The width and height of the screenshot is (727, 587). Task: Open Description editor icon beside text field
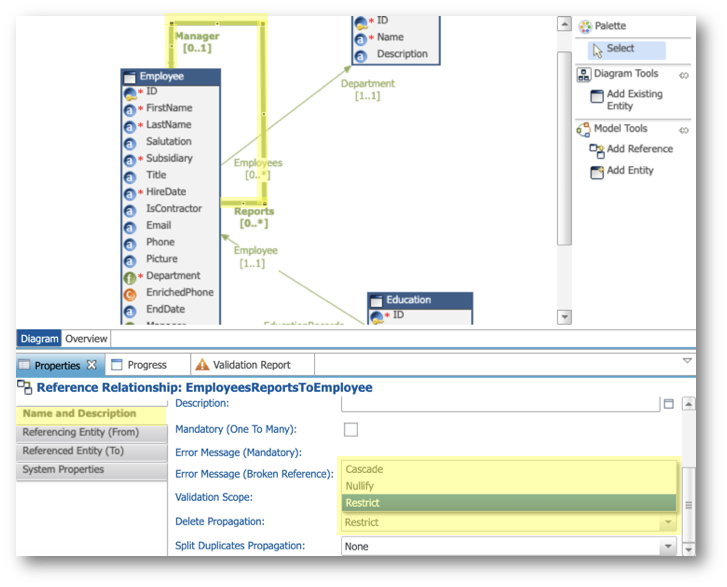[x=669, y=403]
